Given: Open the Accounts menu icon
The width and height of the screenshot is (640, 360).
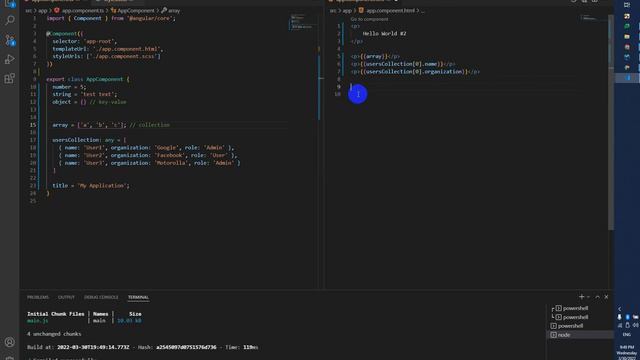Looking at the screenshot, I should click(9, 342).
